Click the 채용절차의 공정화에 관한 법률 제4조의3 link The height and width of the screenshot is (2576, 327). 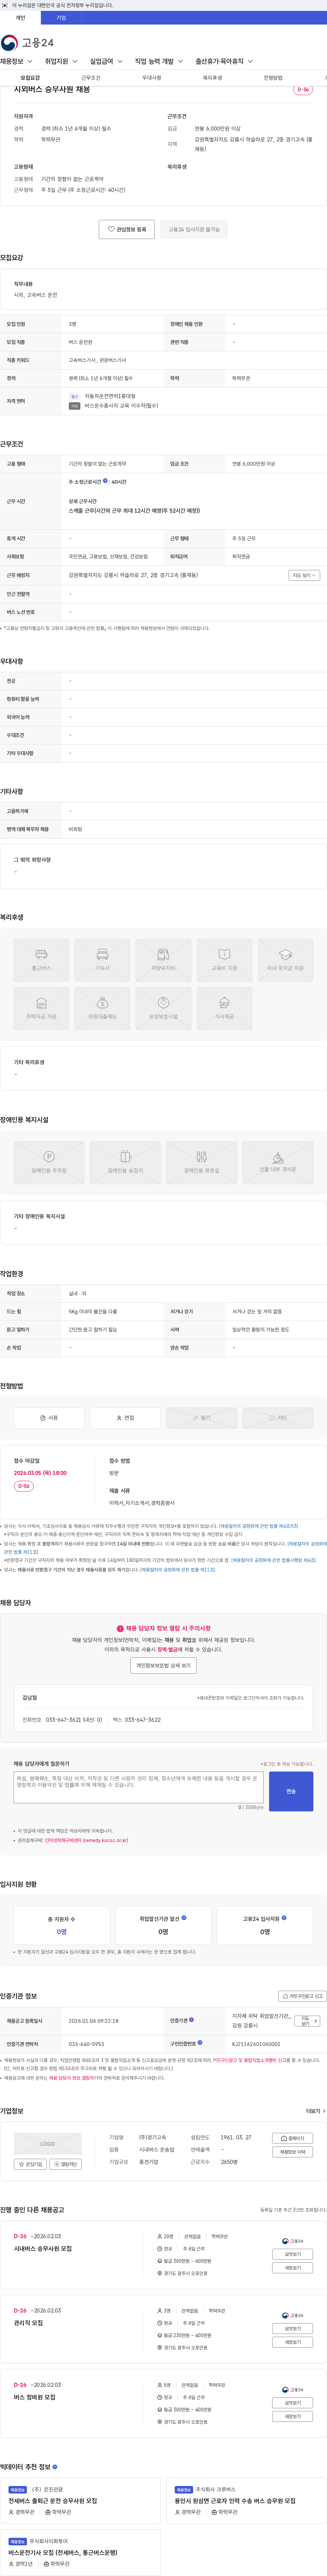click(258, 1526)
